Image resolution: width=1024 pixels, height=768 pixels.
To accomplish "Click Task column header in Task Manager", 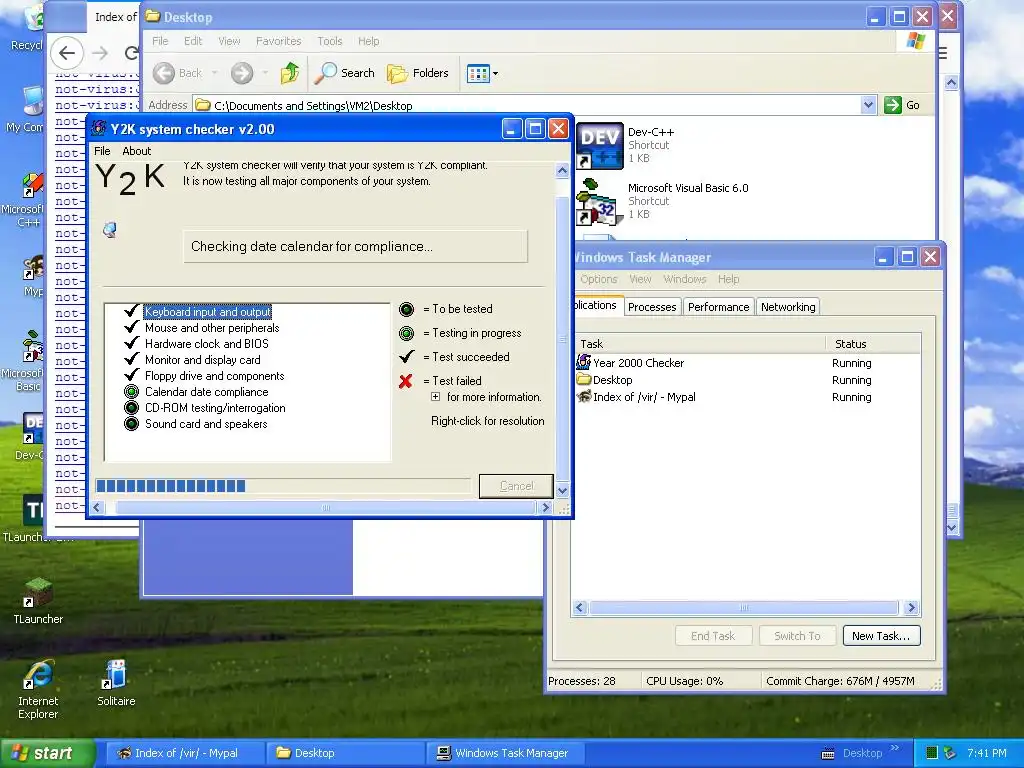I will (x=699, y=344).
